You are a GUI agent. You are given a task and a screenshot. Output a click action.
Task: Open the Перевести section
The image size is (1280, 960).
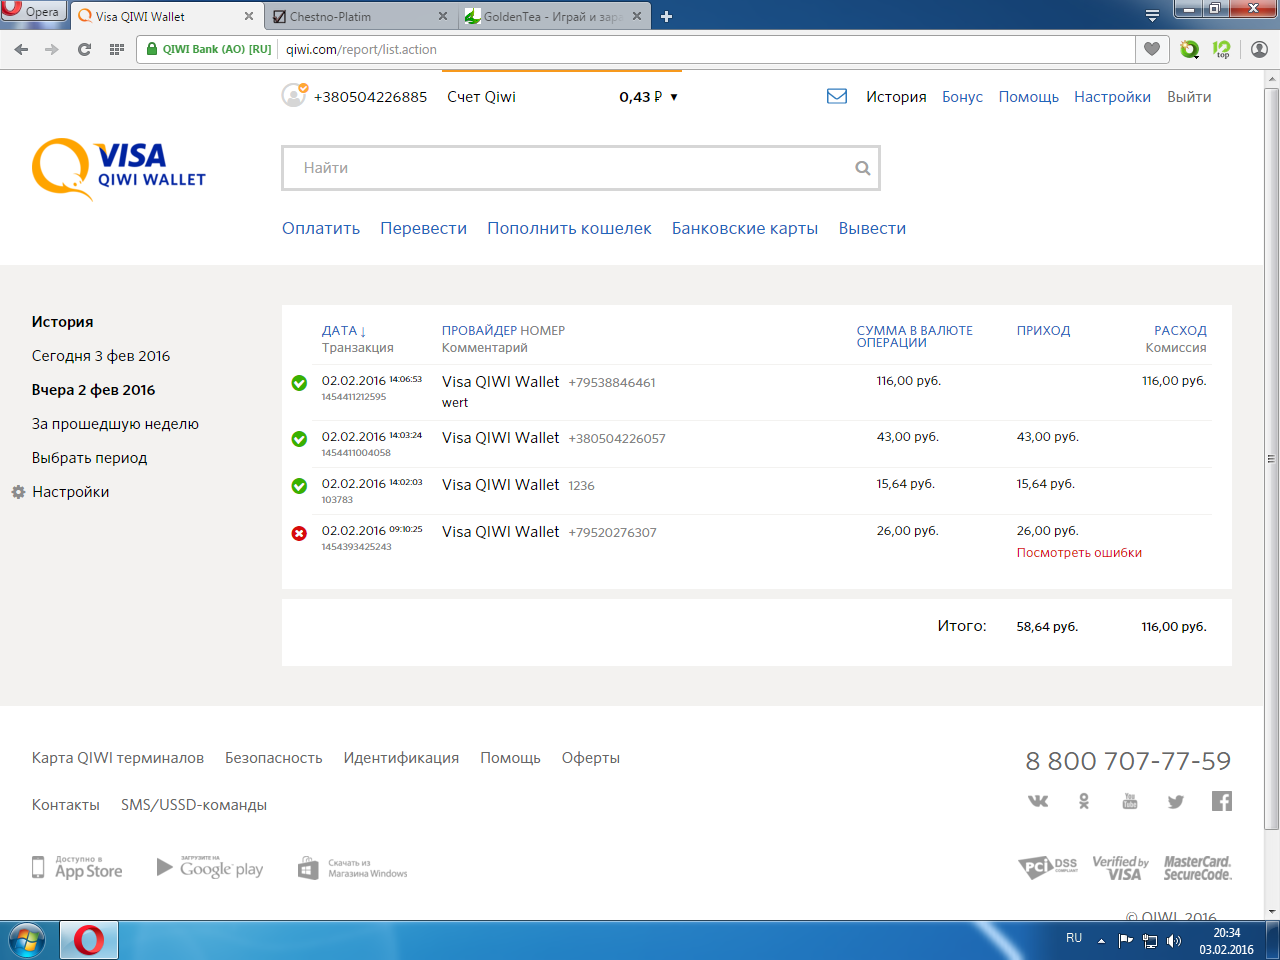423,228
